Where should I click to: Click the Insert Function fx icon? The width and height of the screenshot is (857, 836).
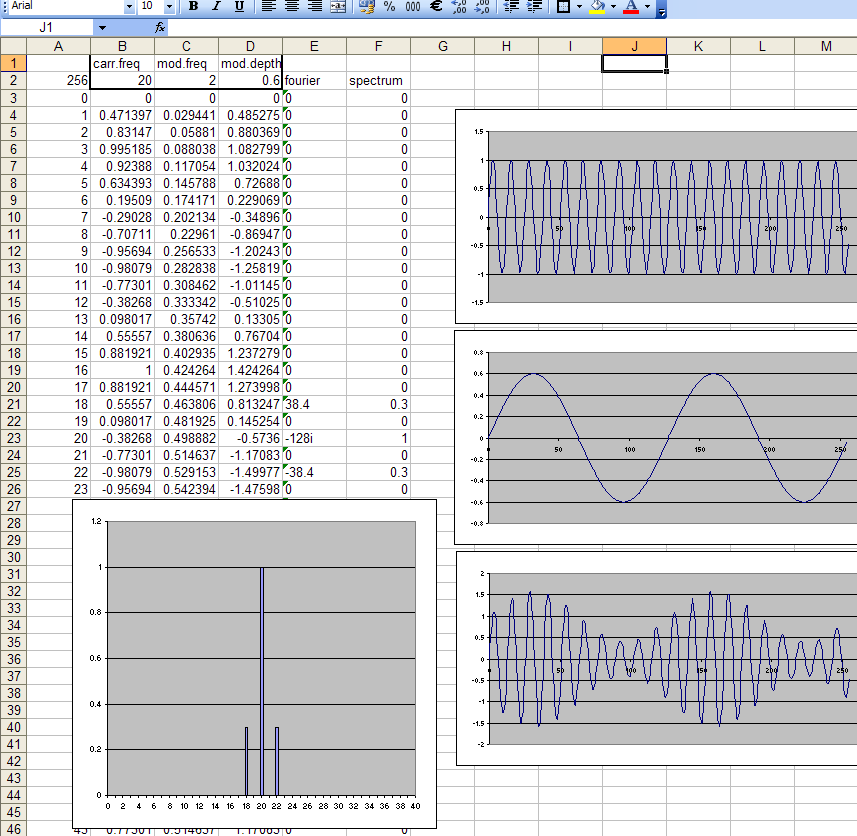tap(160, 27)
